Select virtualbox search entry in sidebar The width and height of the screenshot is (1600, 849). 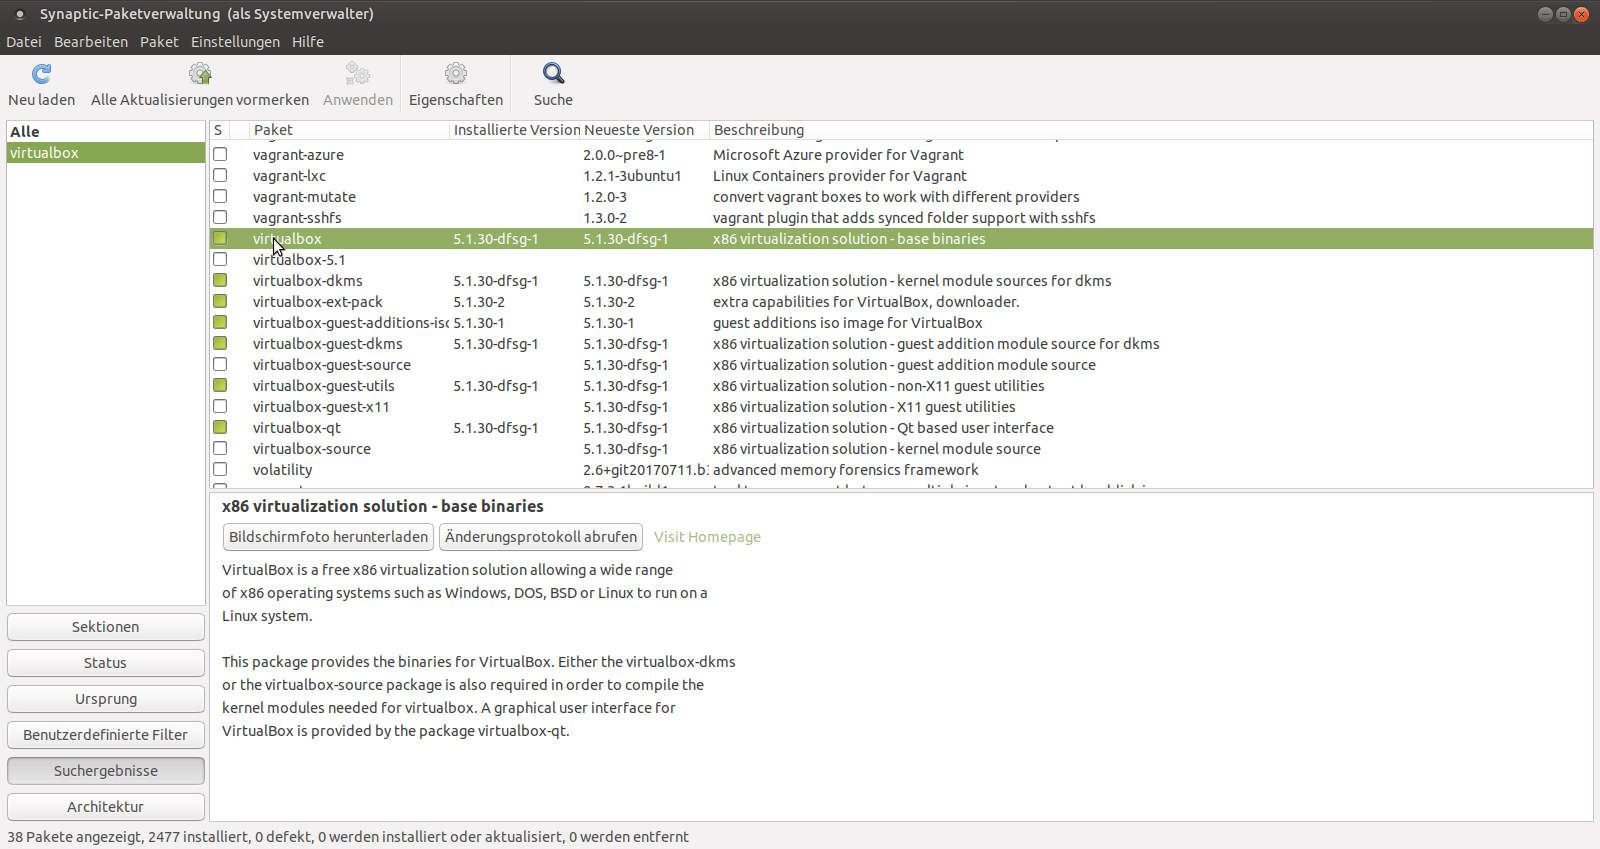(x=106, y=153)
